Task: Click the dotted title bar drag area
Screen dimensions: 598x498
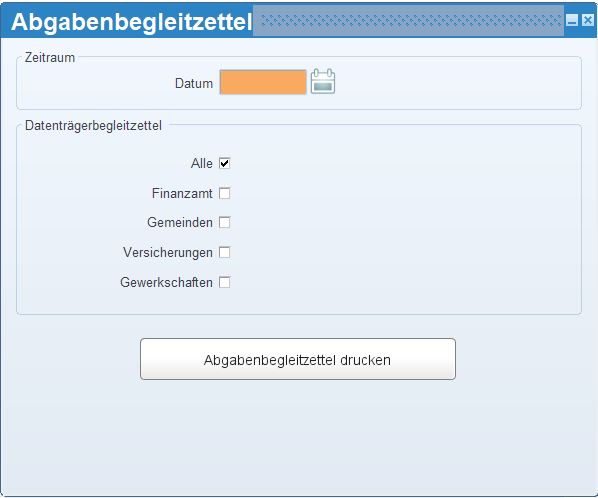Action: point(408,21)
